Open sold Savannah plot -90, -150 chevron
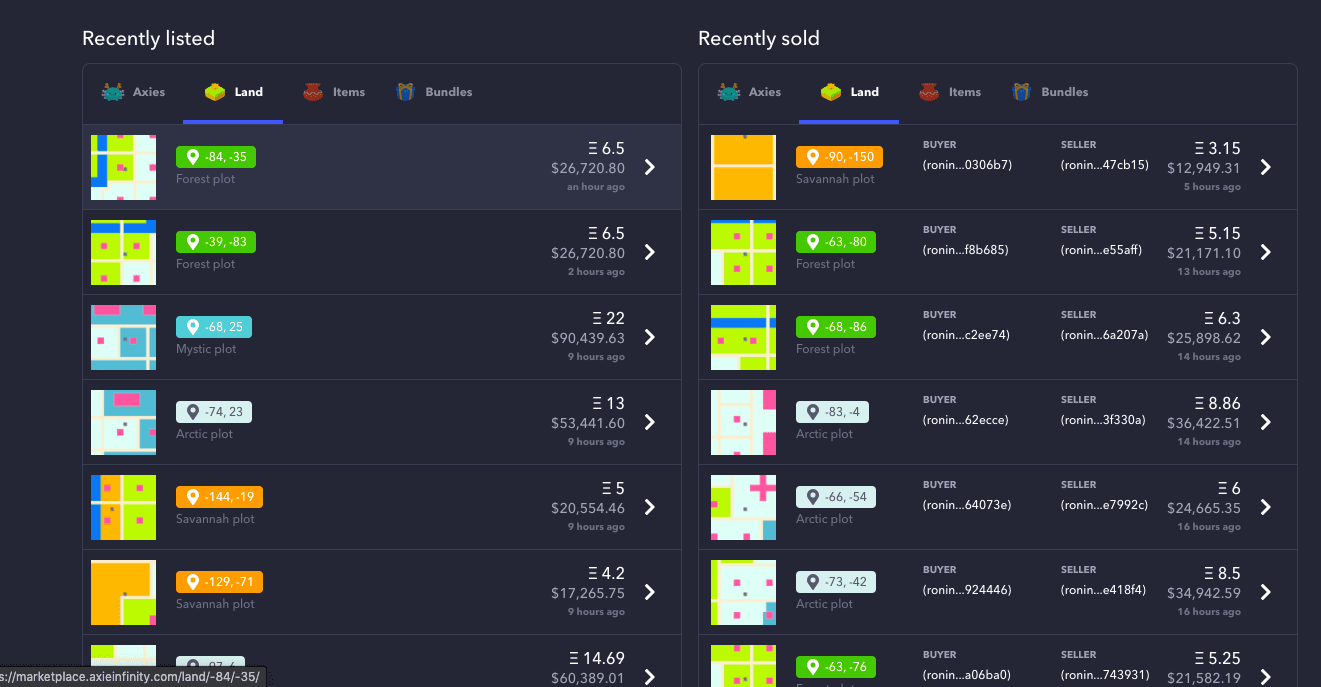This screenshot has width=1321, height=687. 1265,167
